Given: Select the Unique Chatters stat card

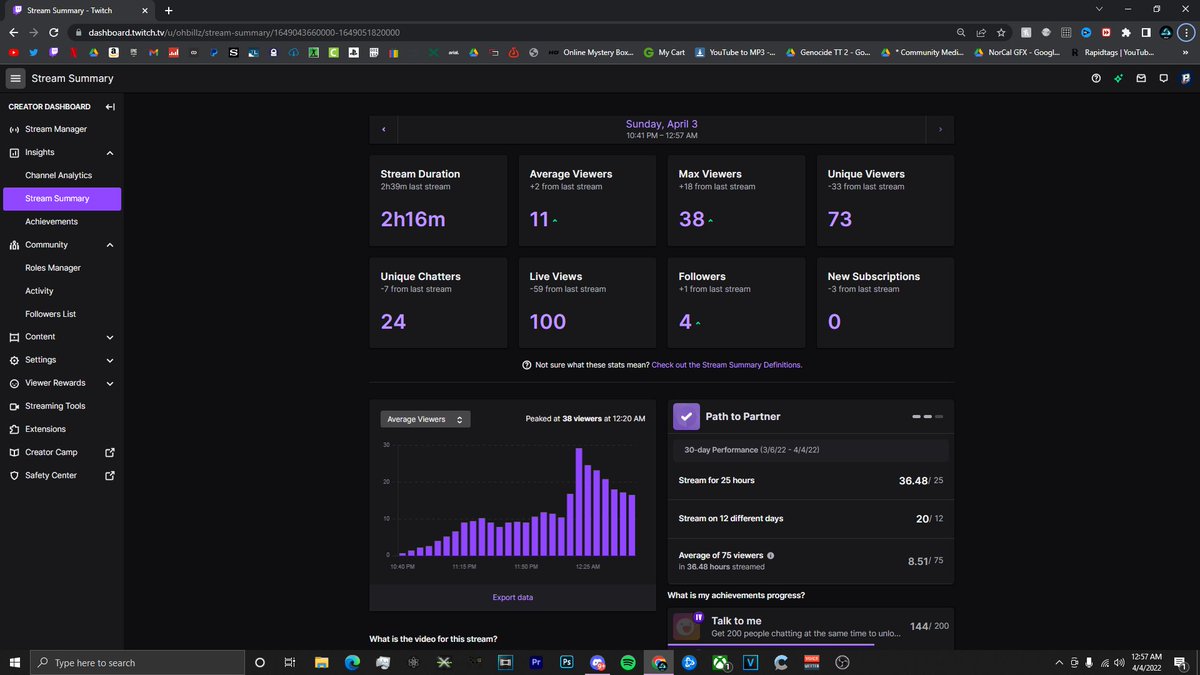Looking at the screenshot, I should [438, 303].
